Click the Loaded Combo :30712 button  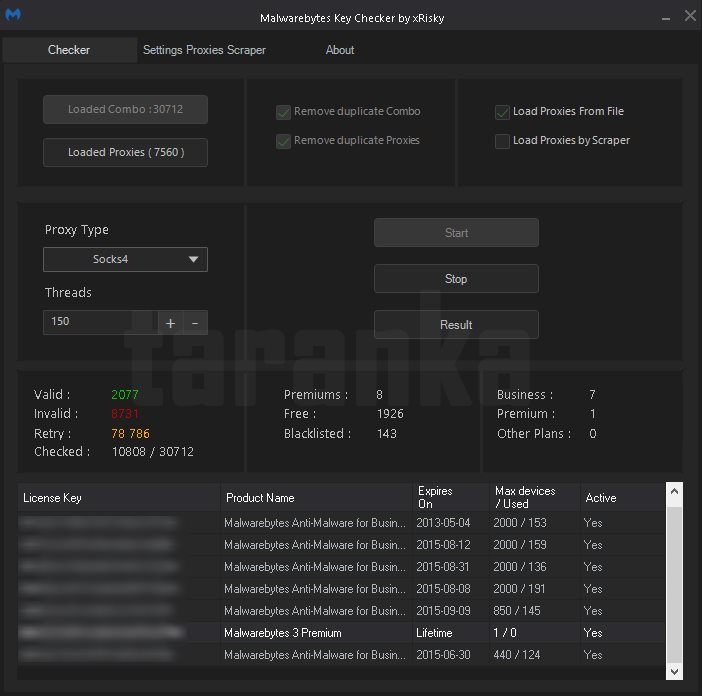[x=125, y=109]
